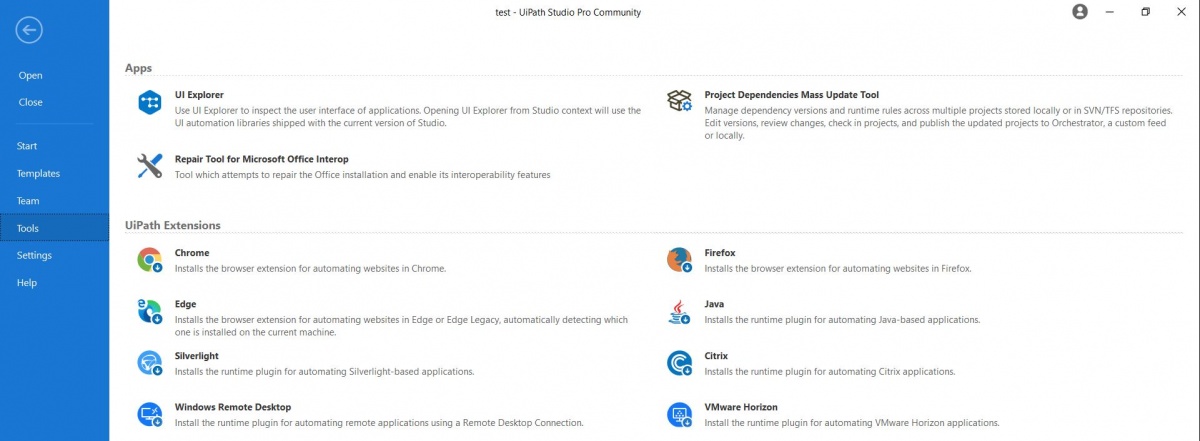
Task: Select the Java runtime plugin icon
Action: coord(680,311)
